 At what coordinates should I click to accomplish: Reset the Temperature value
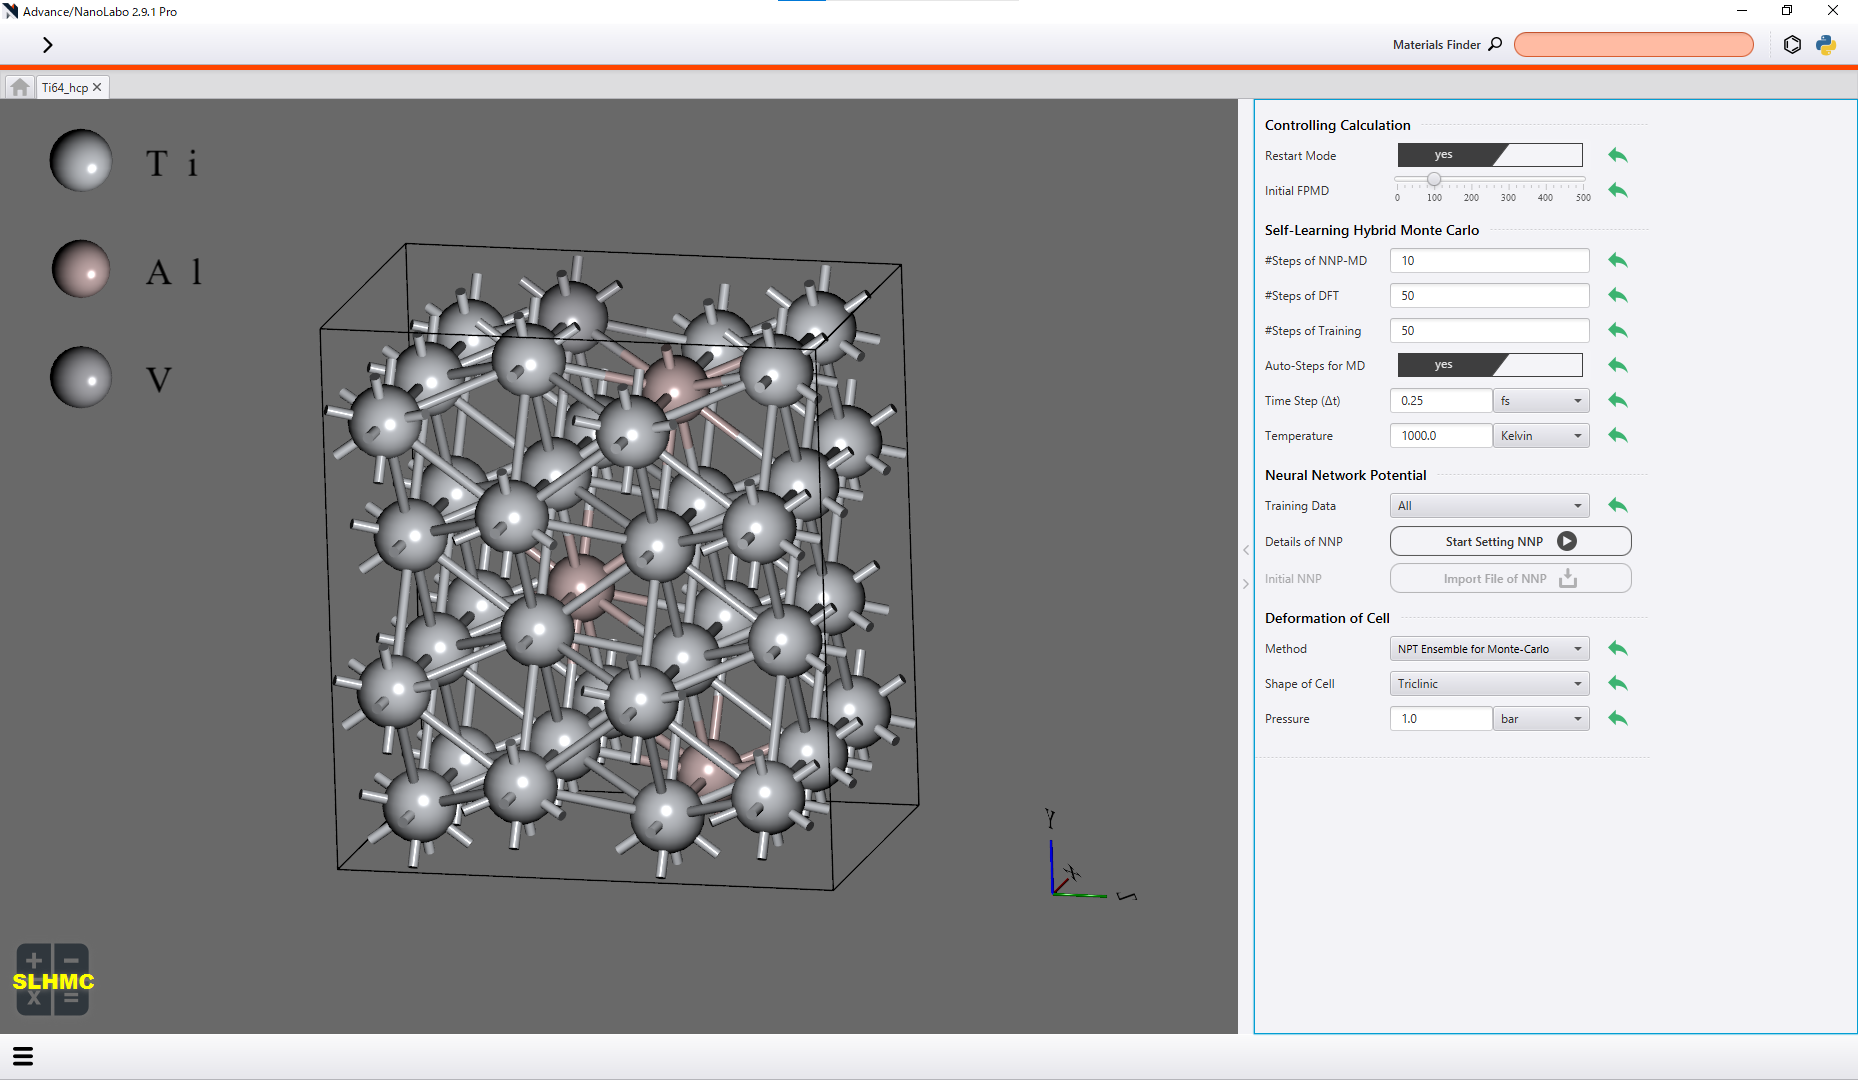point(1618,435)
